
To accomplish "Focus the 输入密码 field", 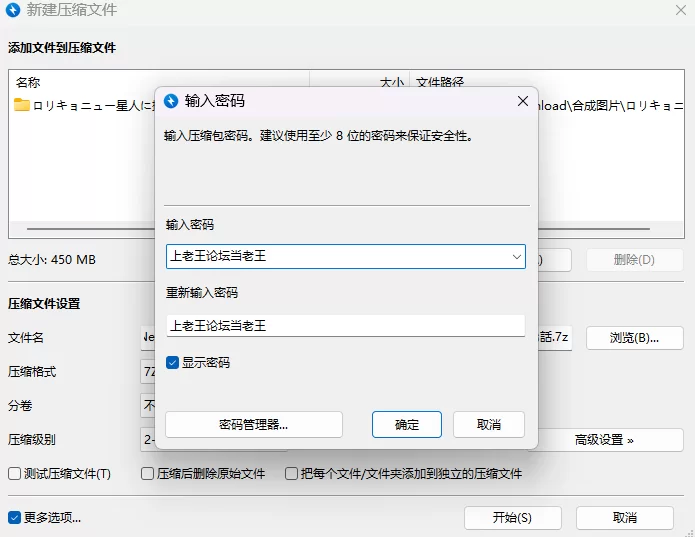I will [346, 257].
